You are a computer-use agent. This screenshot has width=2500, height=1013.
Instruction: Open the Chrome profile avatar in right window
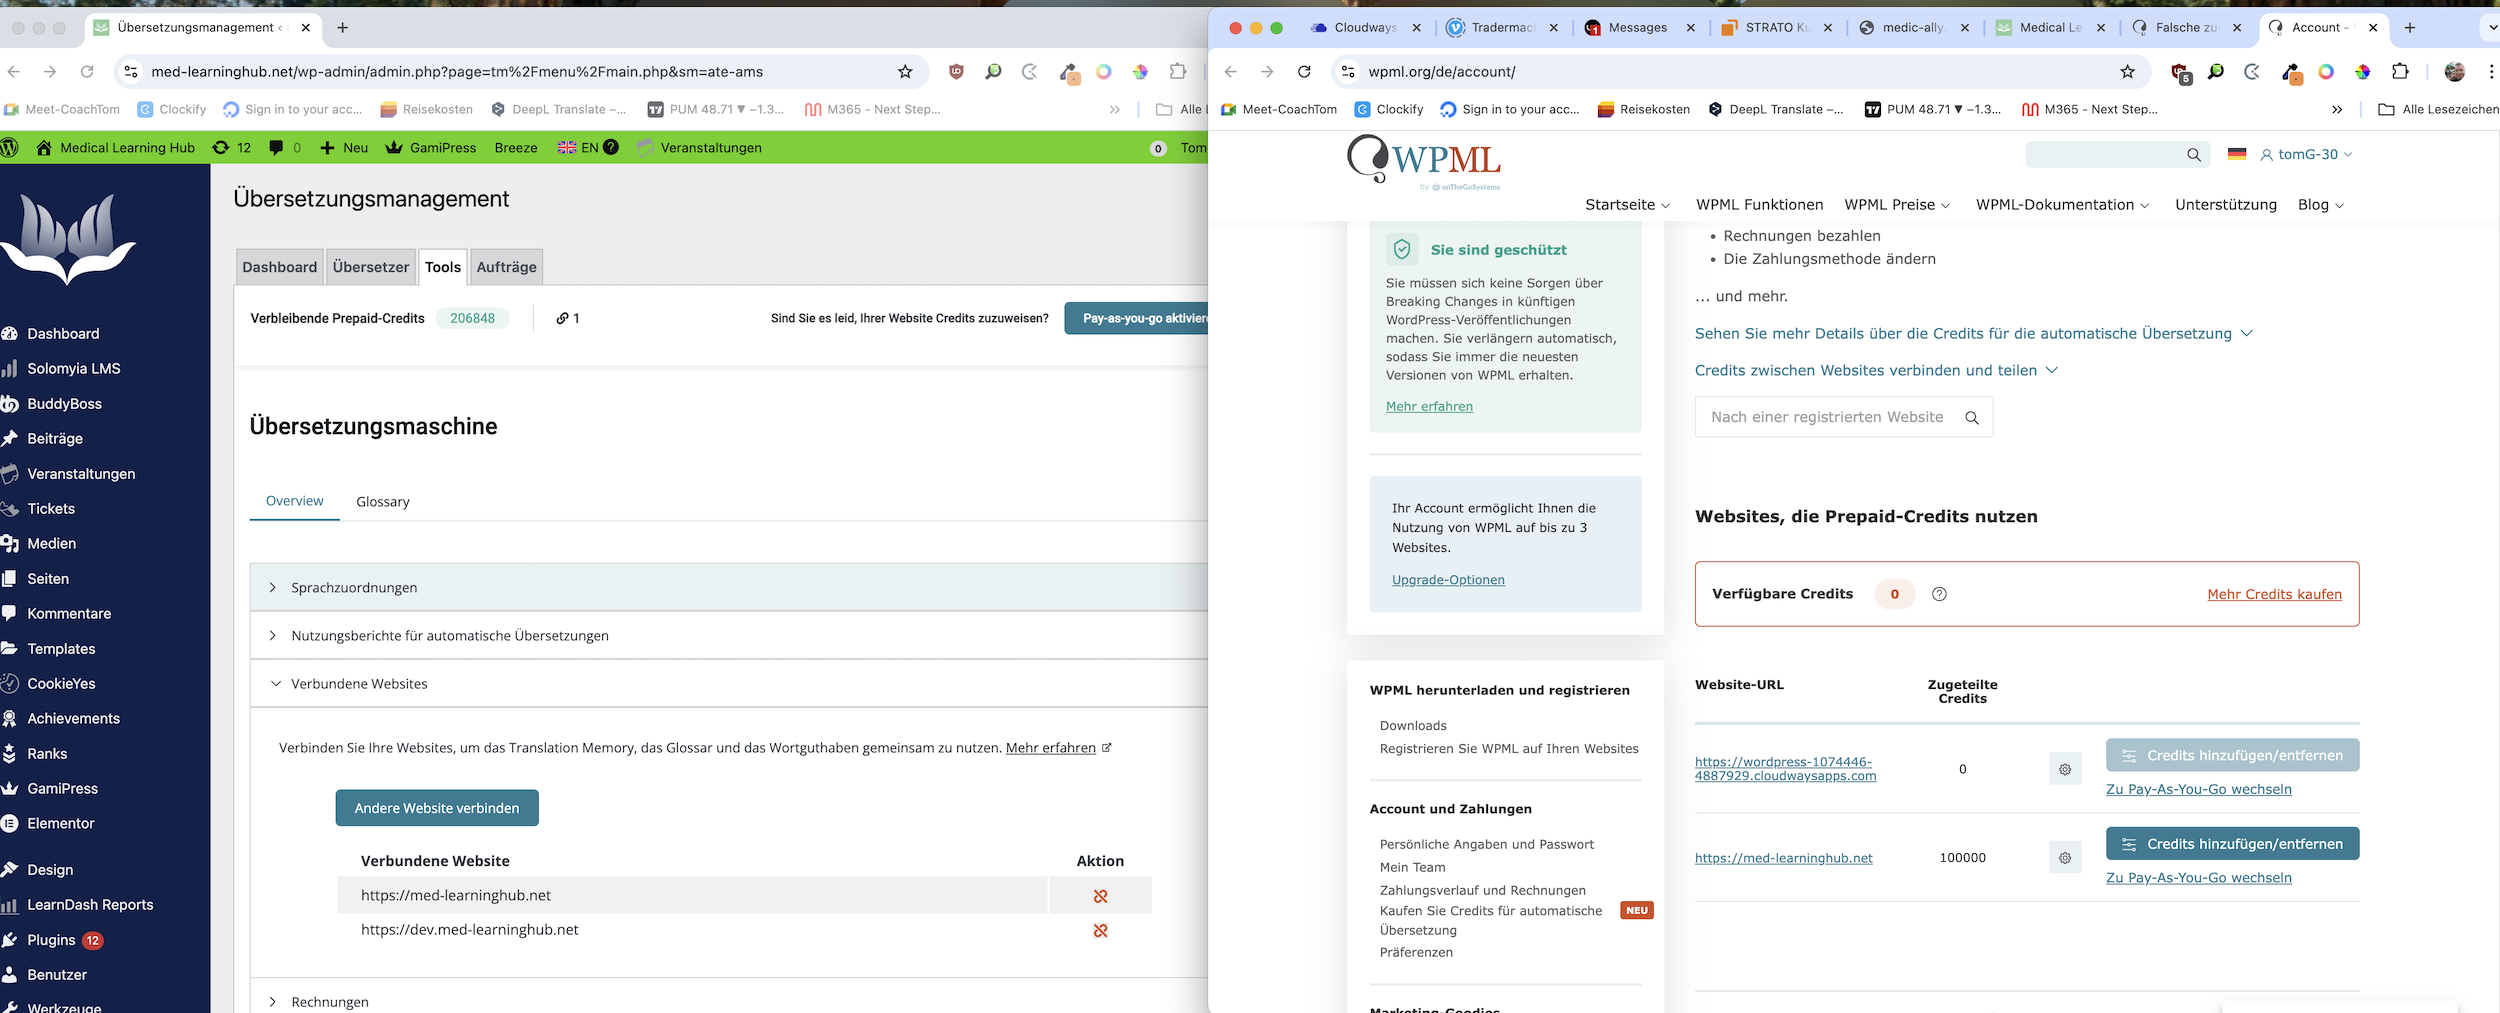point(2454,72)
